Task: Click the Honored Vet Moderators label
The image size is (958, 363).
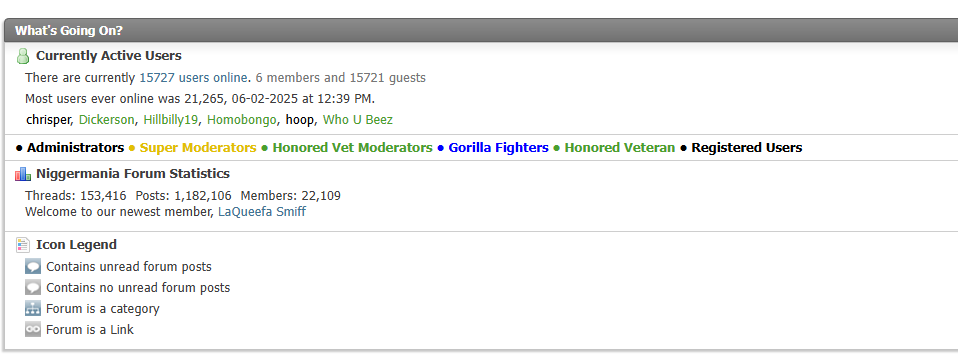Action: pos(353,148)
